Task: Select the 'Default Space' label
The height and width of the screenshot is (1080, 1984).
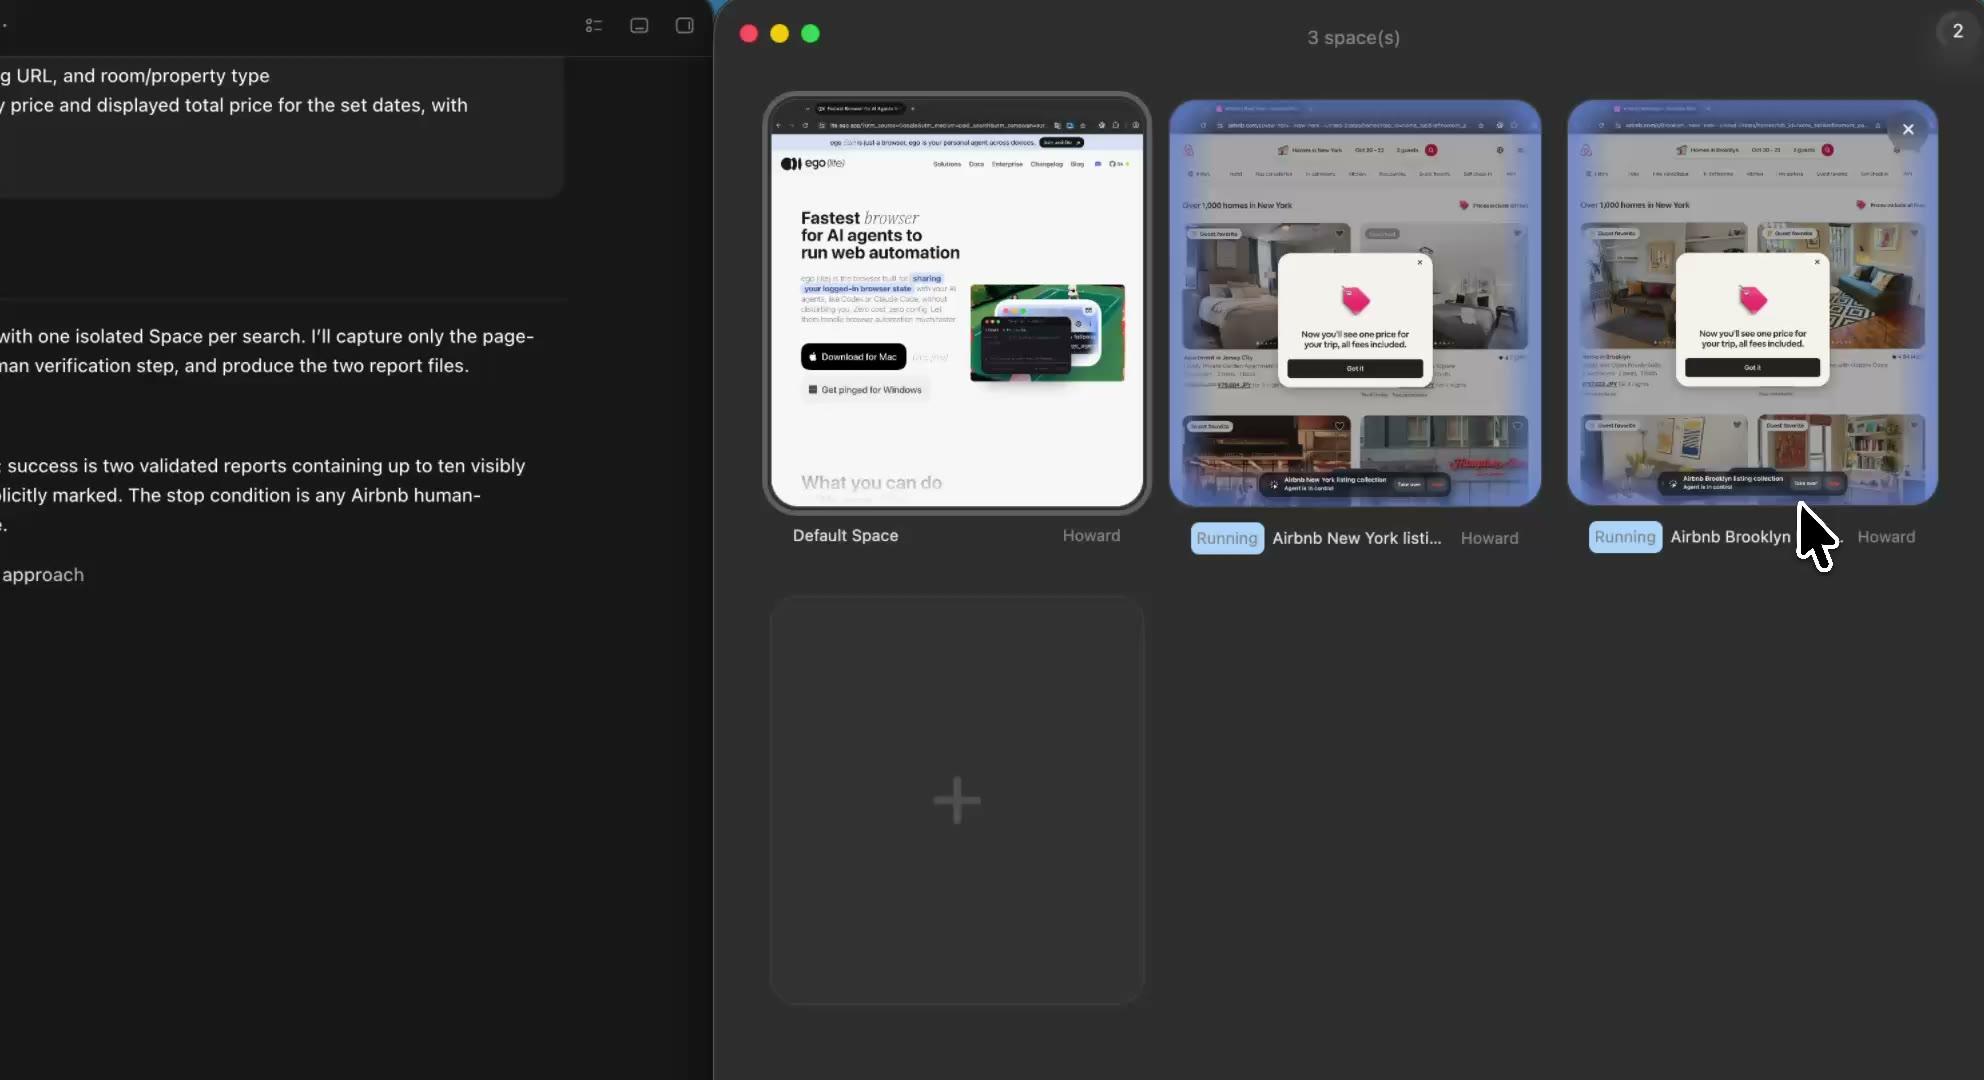Action: coord(845,535)
